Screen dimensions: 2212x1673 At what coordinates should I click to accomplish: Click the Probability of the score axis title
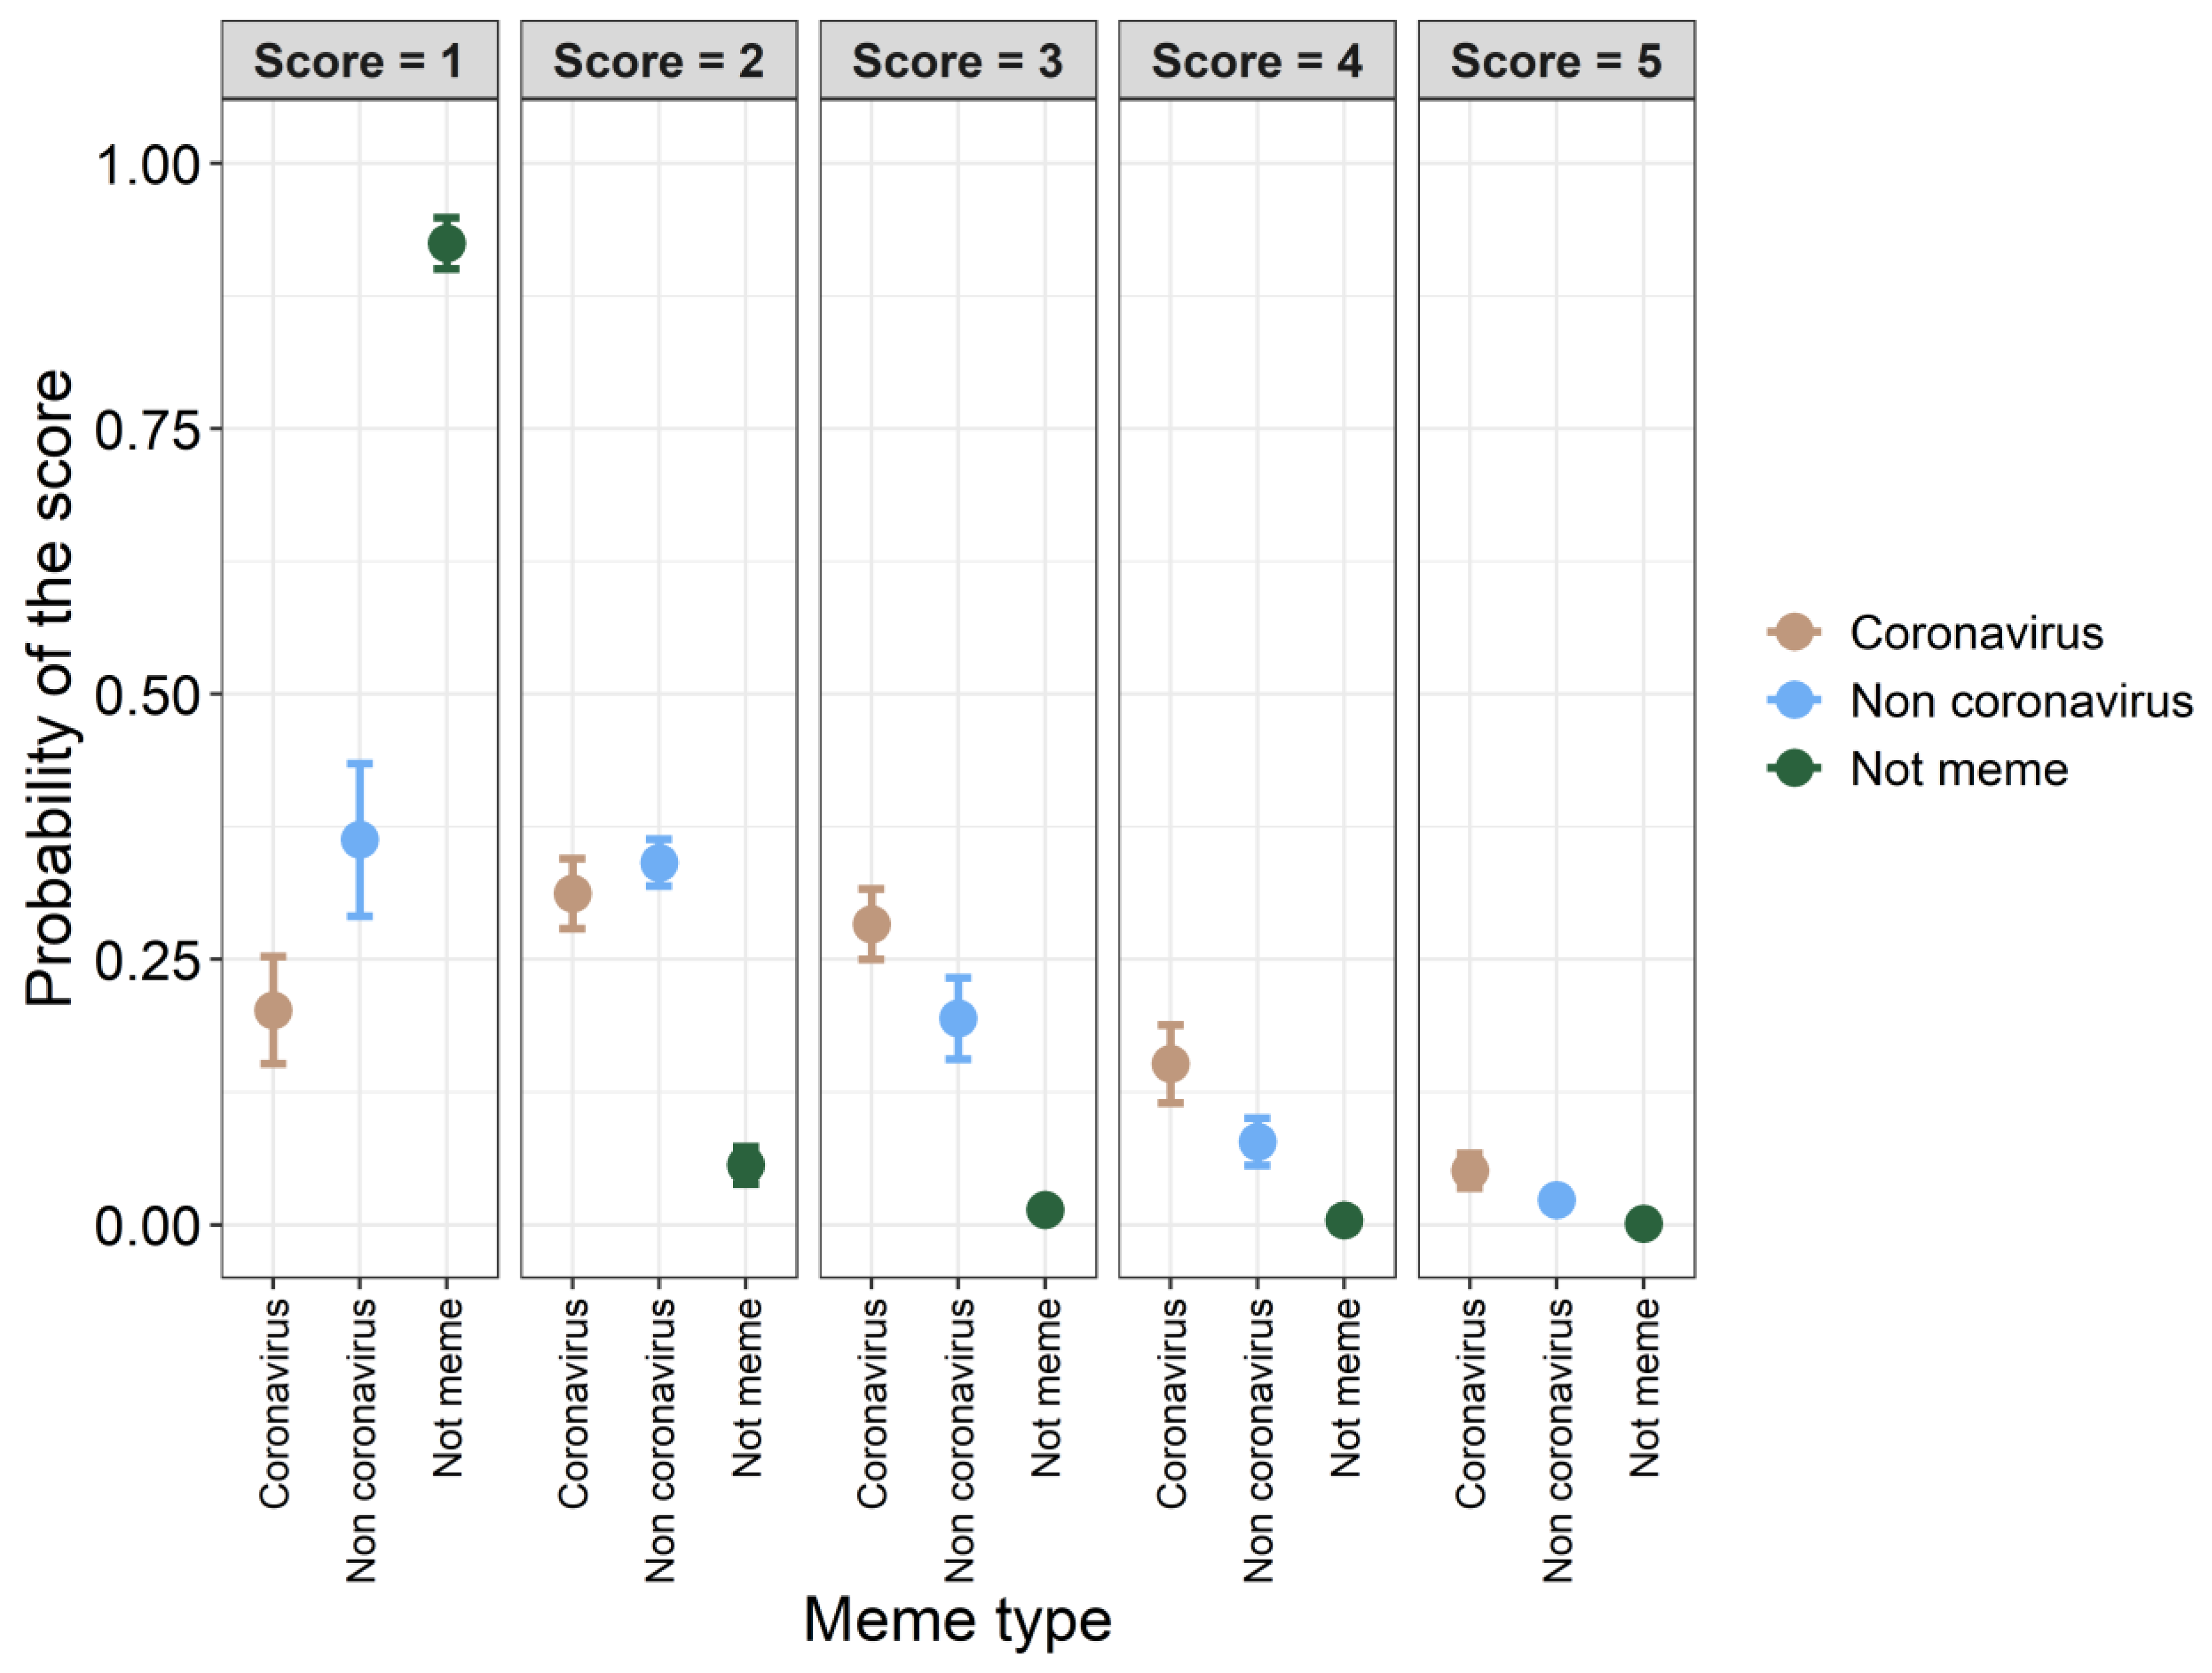50,688
